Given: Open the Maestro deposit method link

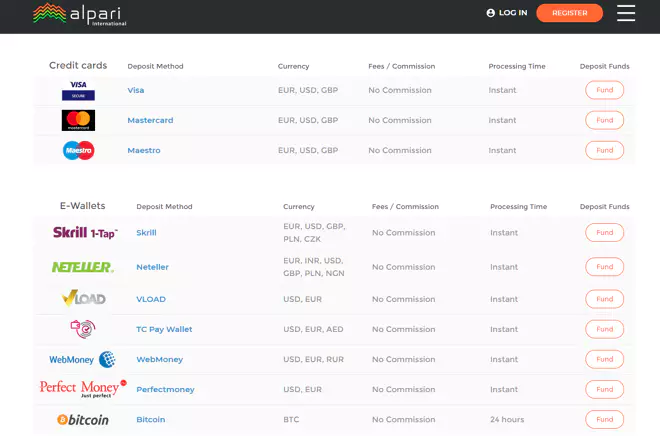Looking at the screenshot, I should tap(144, 150).
